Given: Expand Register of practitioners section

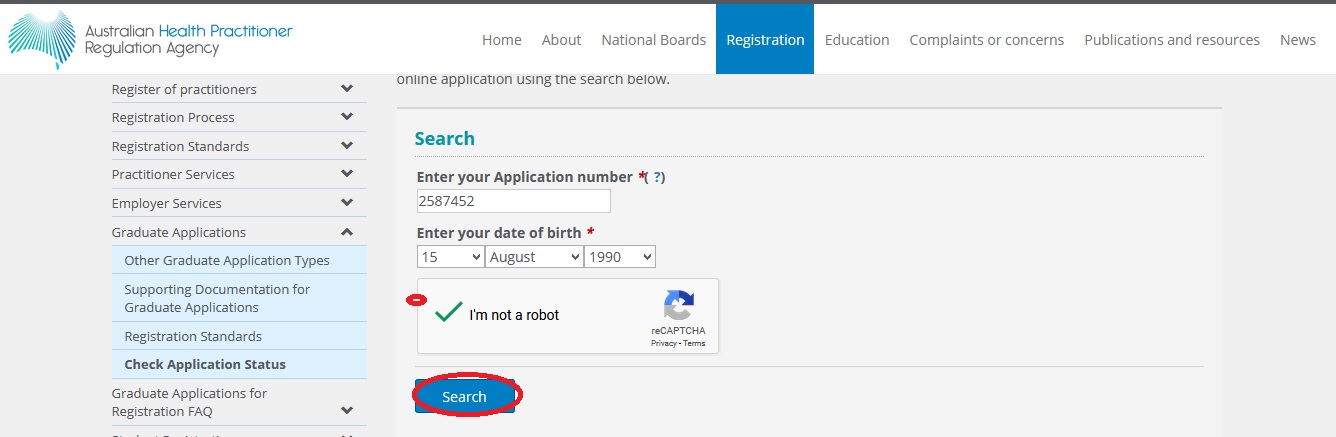Looking at the screenshot, I should click(x=347, y=89).
